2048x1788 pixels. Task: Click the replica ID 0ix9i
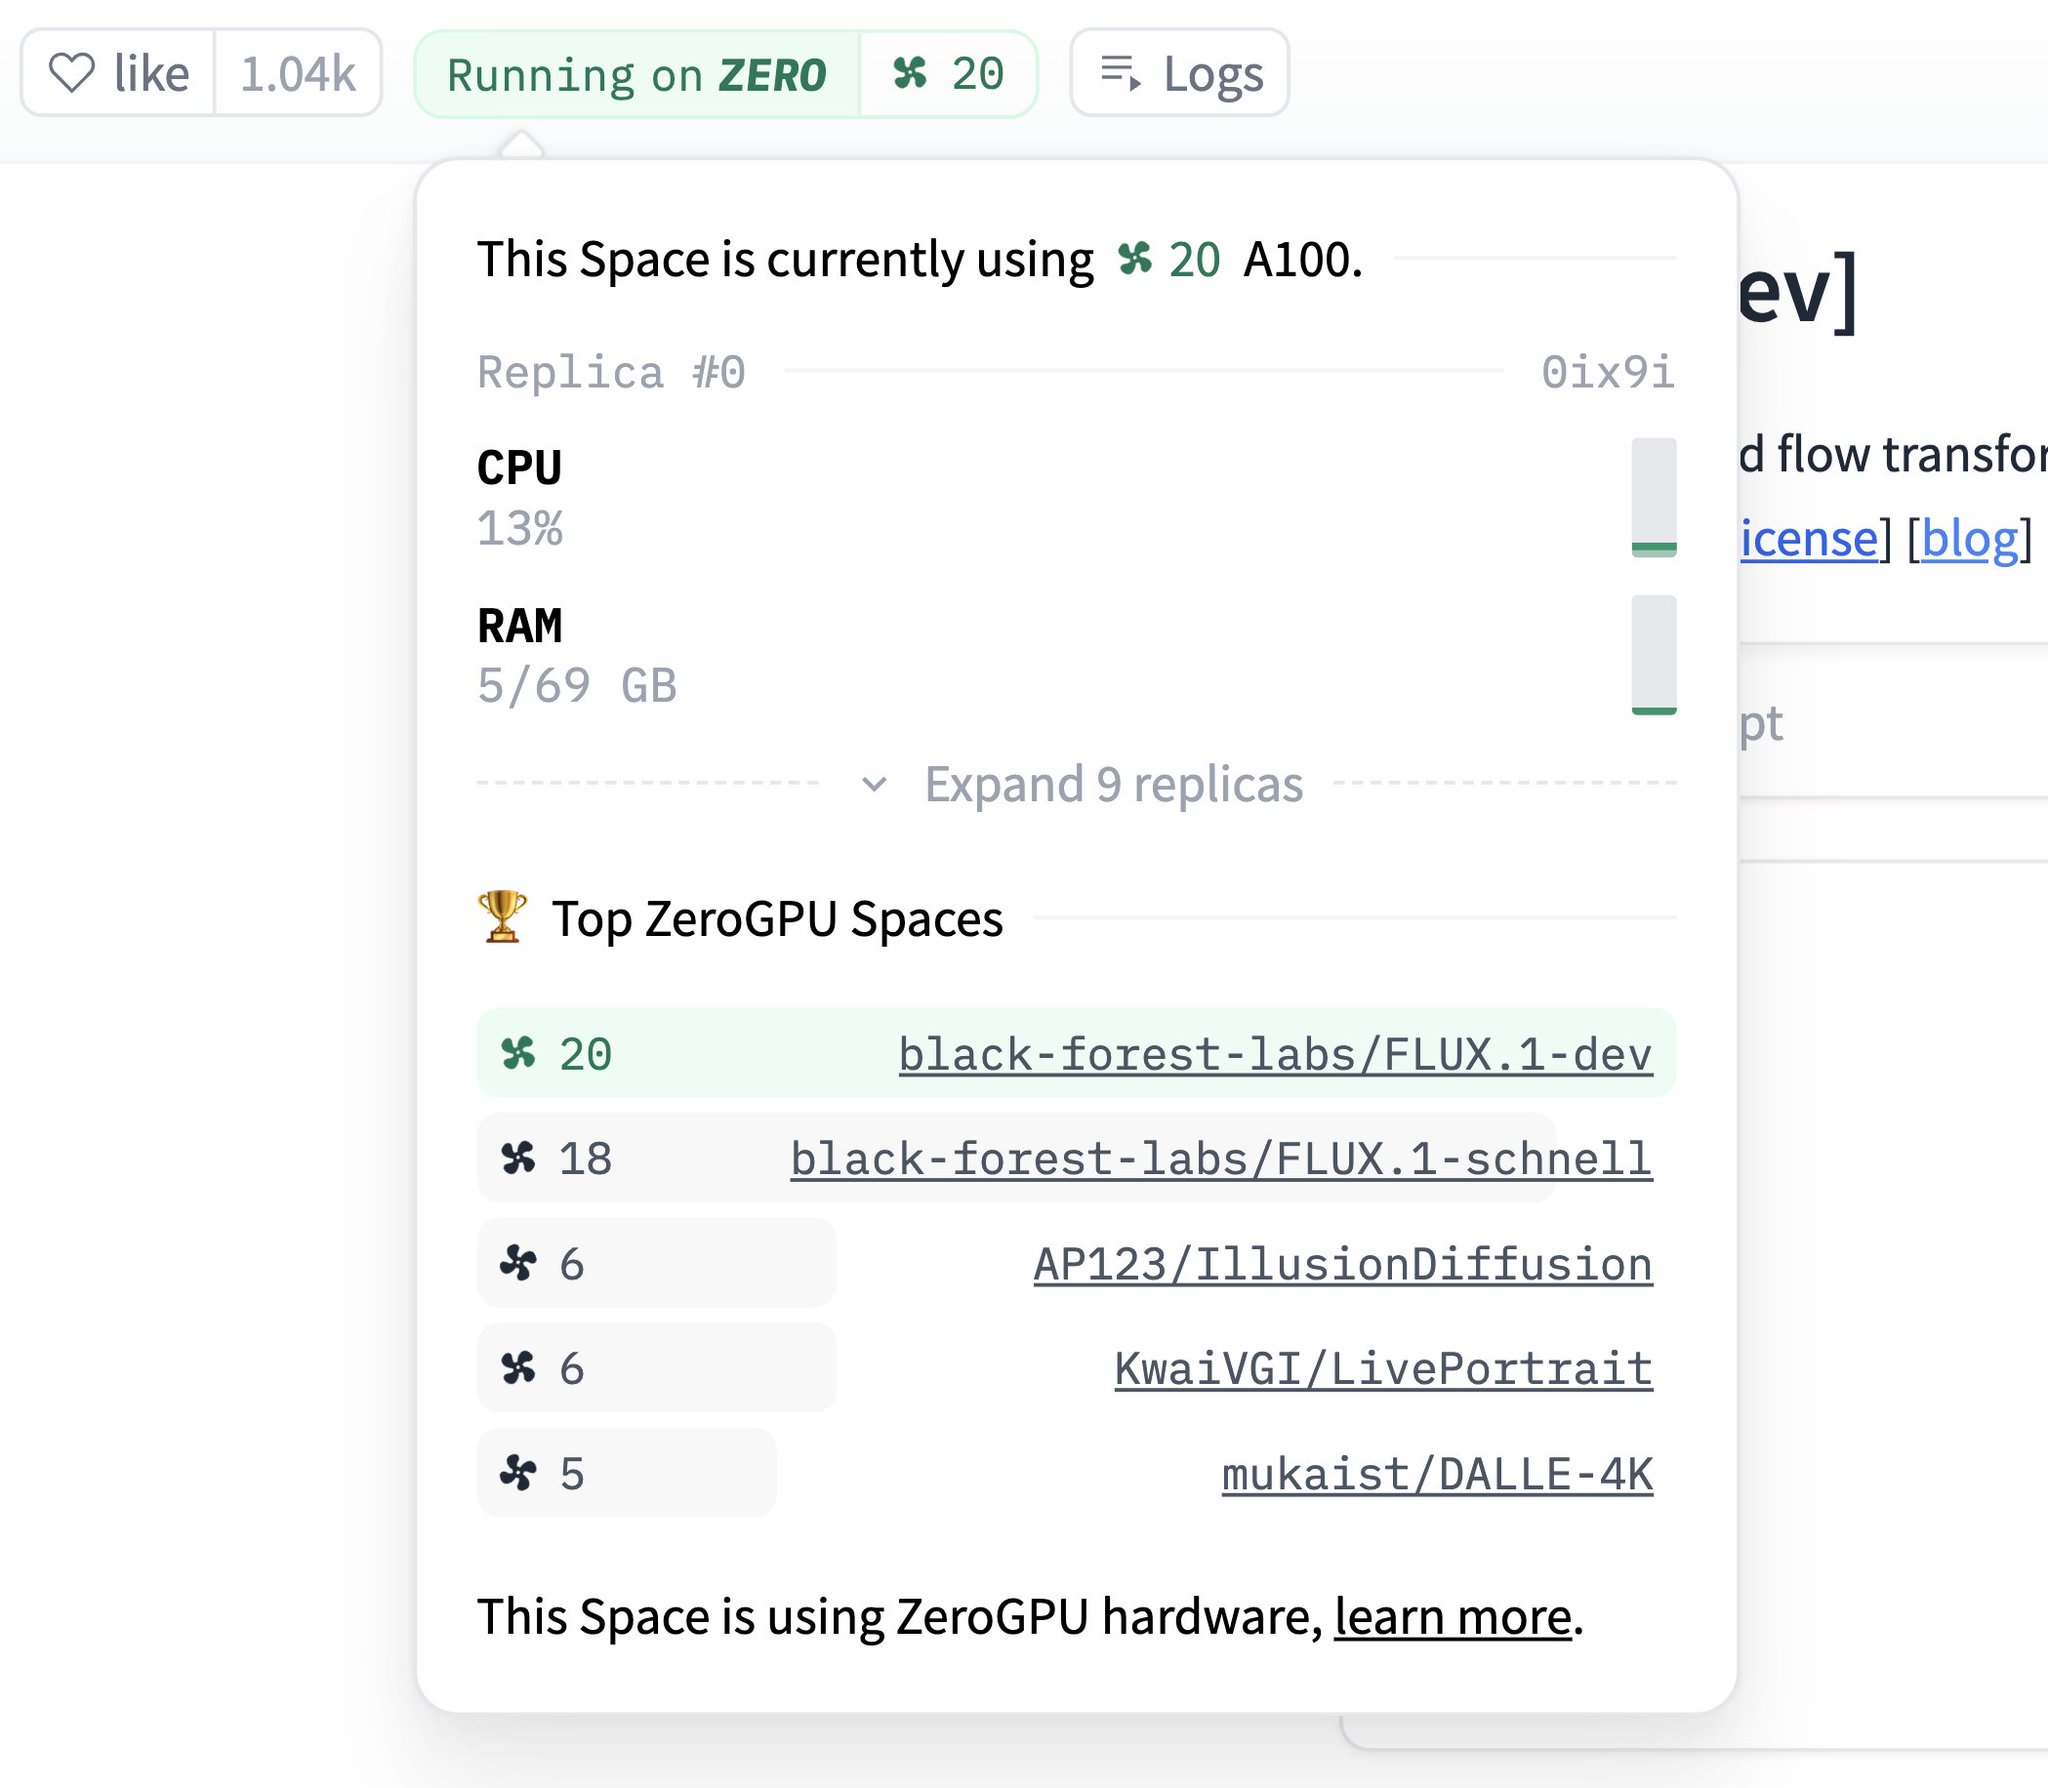1608,372
